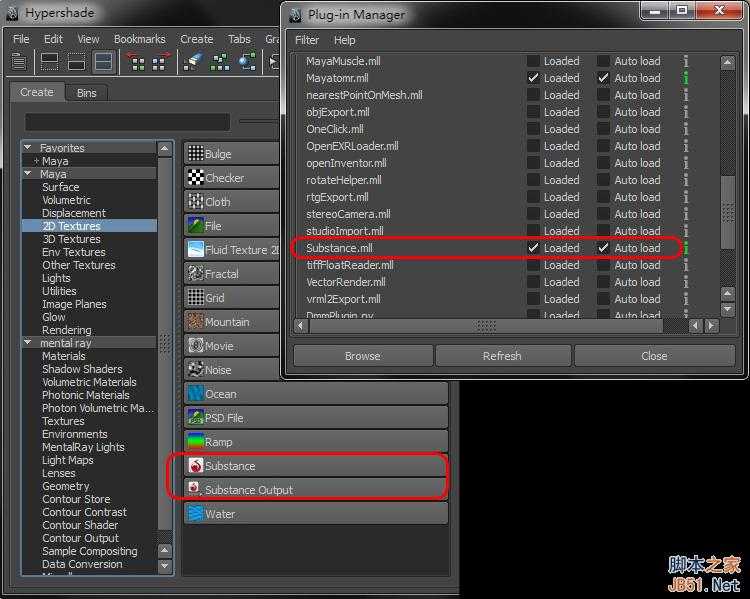Screen dimensions: 750x599
Task: Create a Fractal texture node
Action: (x=232, y=274)
